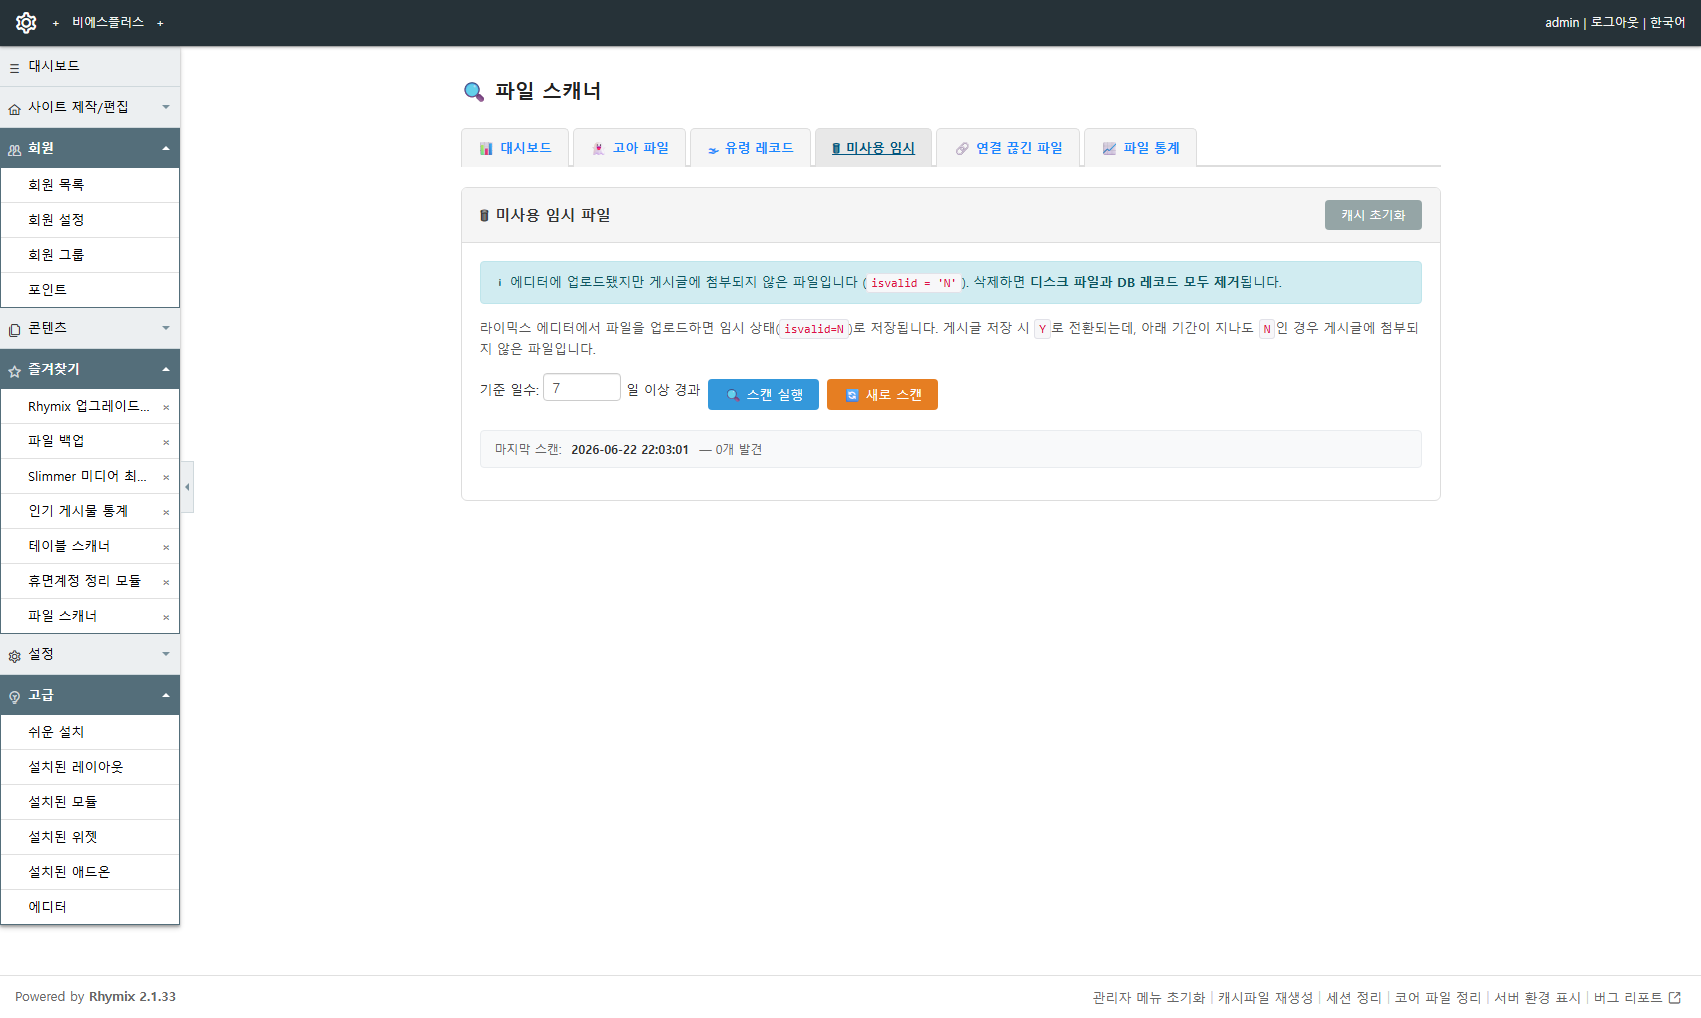
Task: Expand the 콘텐츠 menu arrow
Action: click(x=166, y=328)
